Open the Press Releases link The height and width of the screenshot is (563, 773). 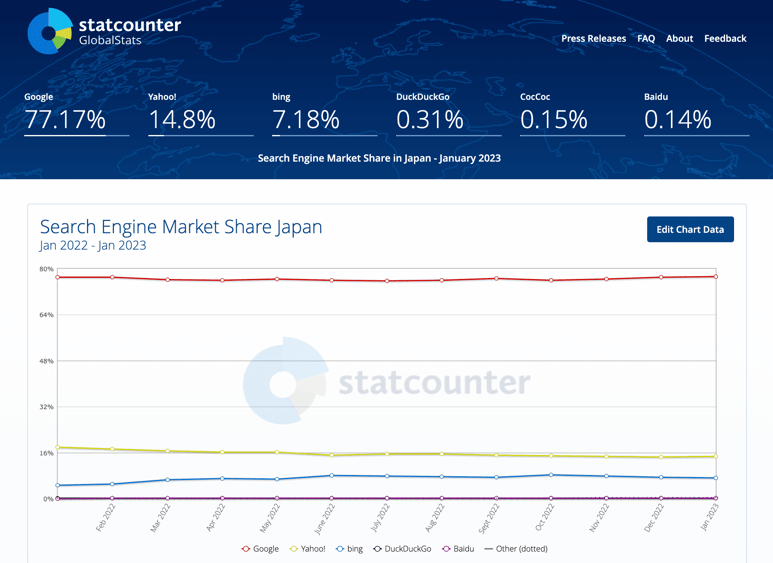(593, 38)
